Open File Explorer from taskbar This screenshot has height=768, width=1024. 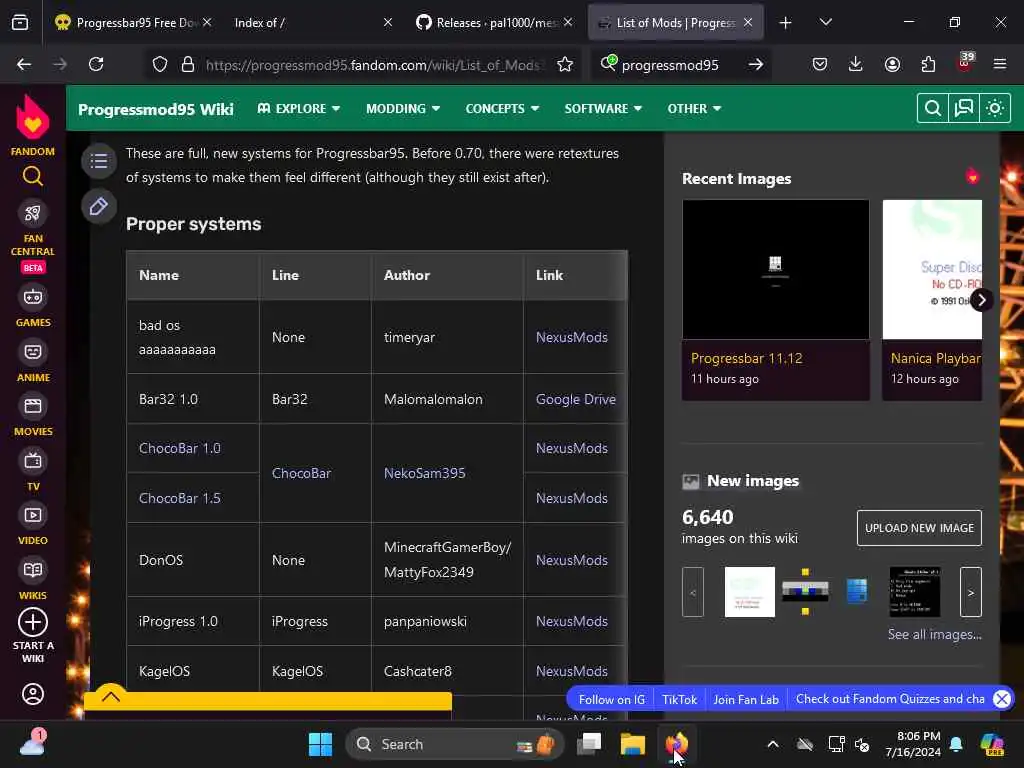[632, 744]
